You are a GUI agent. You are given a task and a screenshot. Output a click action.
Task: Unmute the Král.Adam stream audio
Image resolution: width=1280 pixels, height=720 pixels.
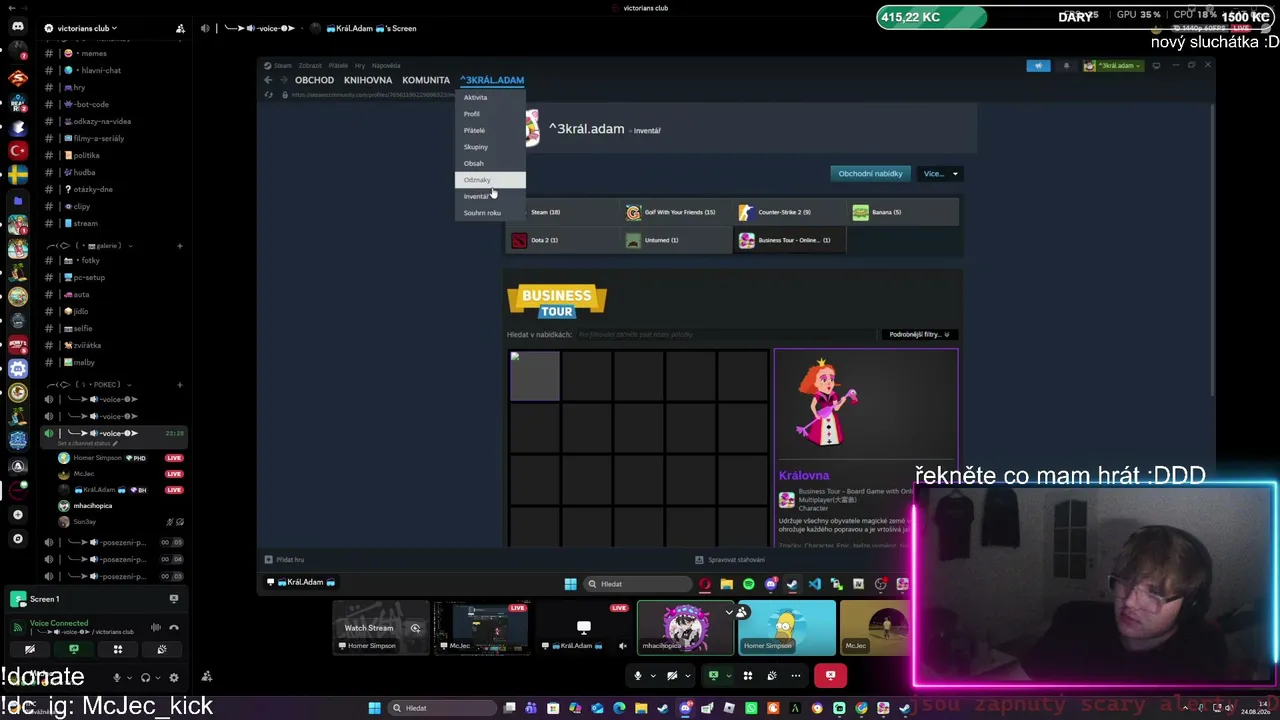click(x=623, y=645)
